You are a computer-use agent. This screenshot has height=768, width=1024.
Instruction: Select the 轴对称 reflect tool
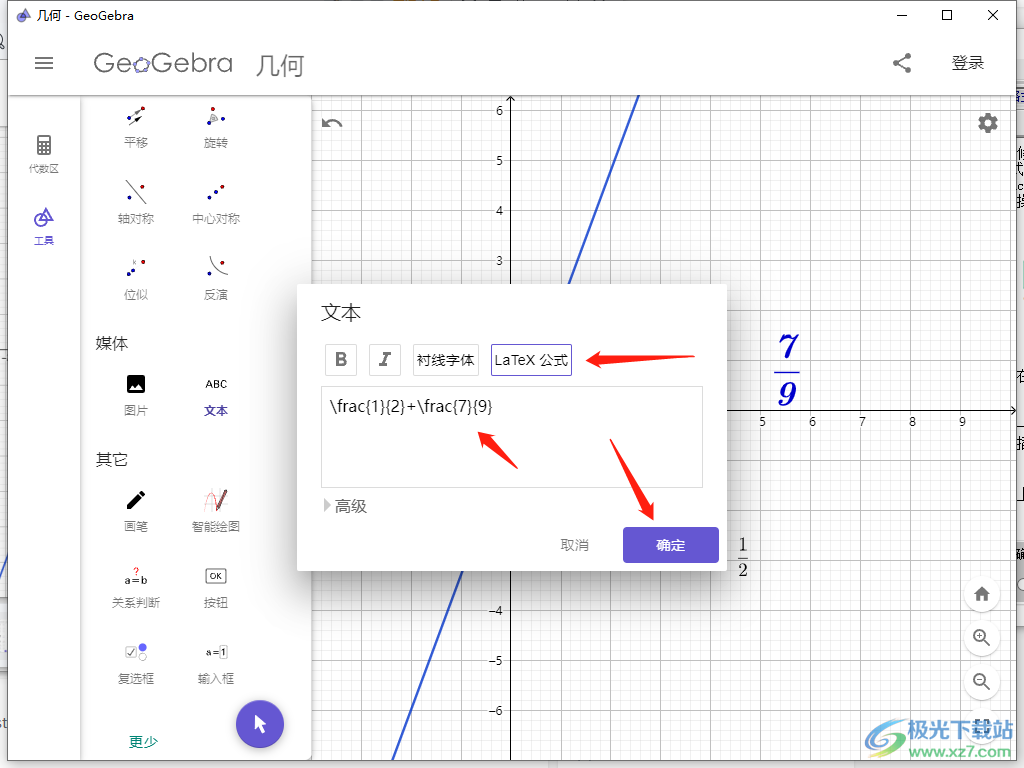click(x=136, y=202)
